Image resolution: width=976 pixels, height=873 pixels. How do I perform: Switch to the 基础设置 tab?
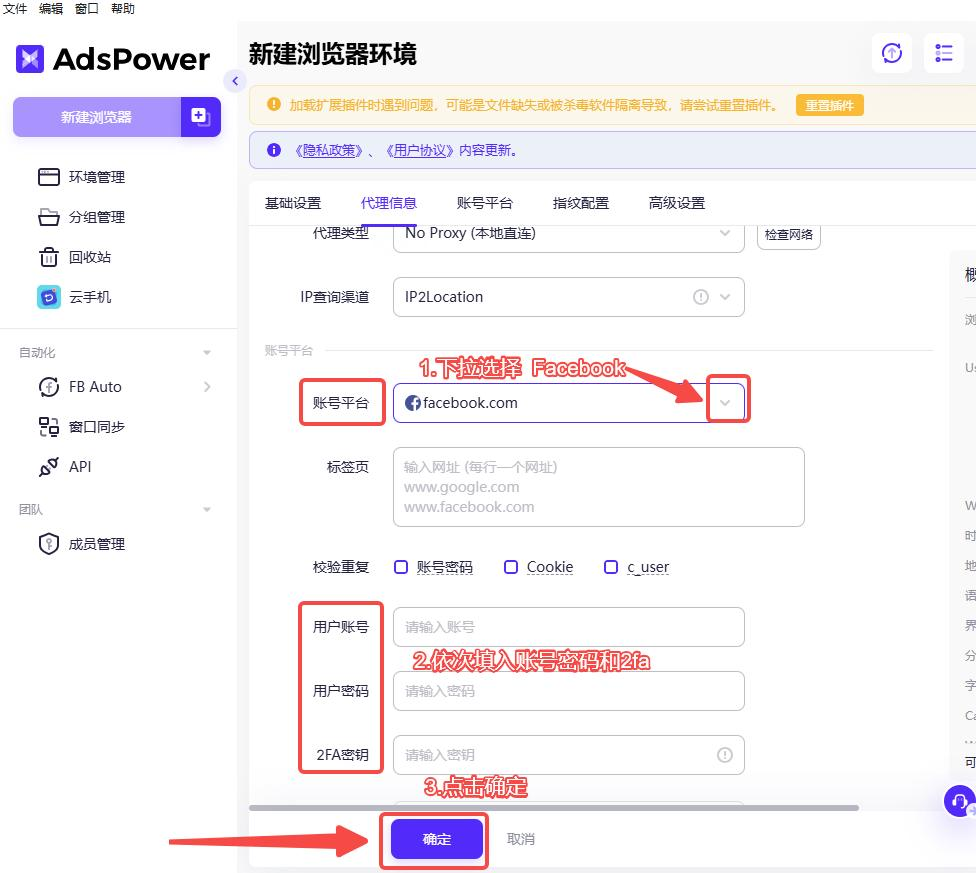pyautogui.click(x=293, y=203)
